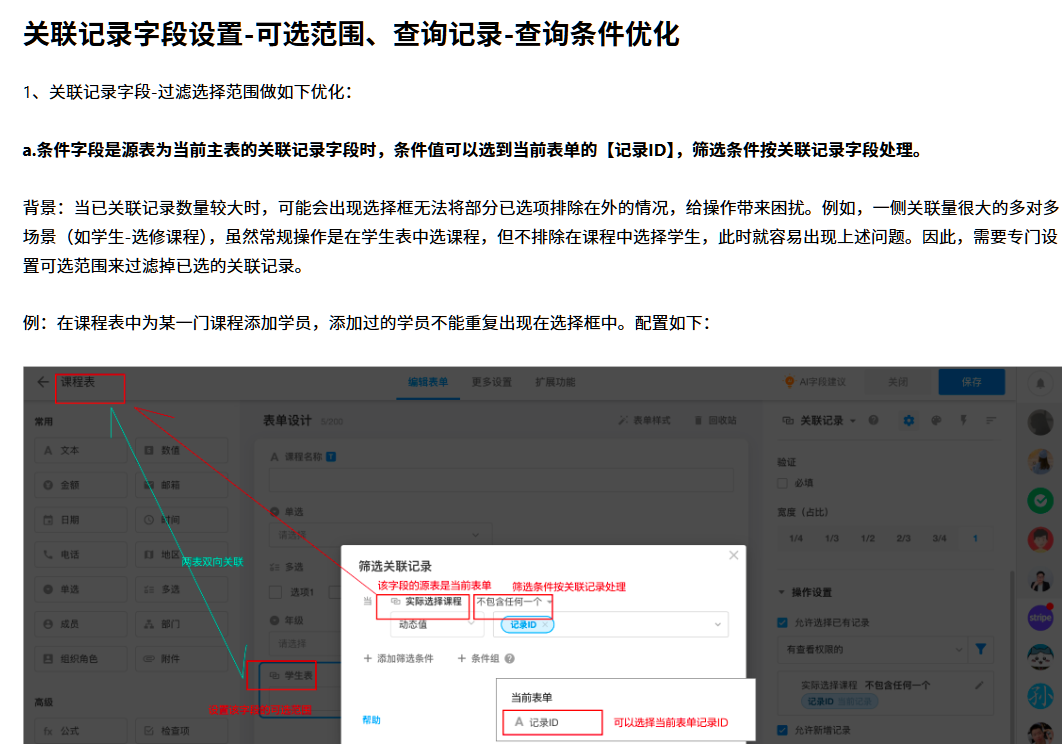This screenshot has height=744, width=1062.
Task: Add a 检查项 checkbox field
Action: [x=182, y=731]
